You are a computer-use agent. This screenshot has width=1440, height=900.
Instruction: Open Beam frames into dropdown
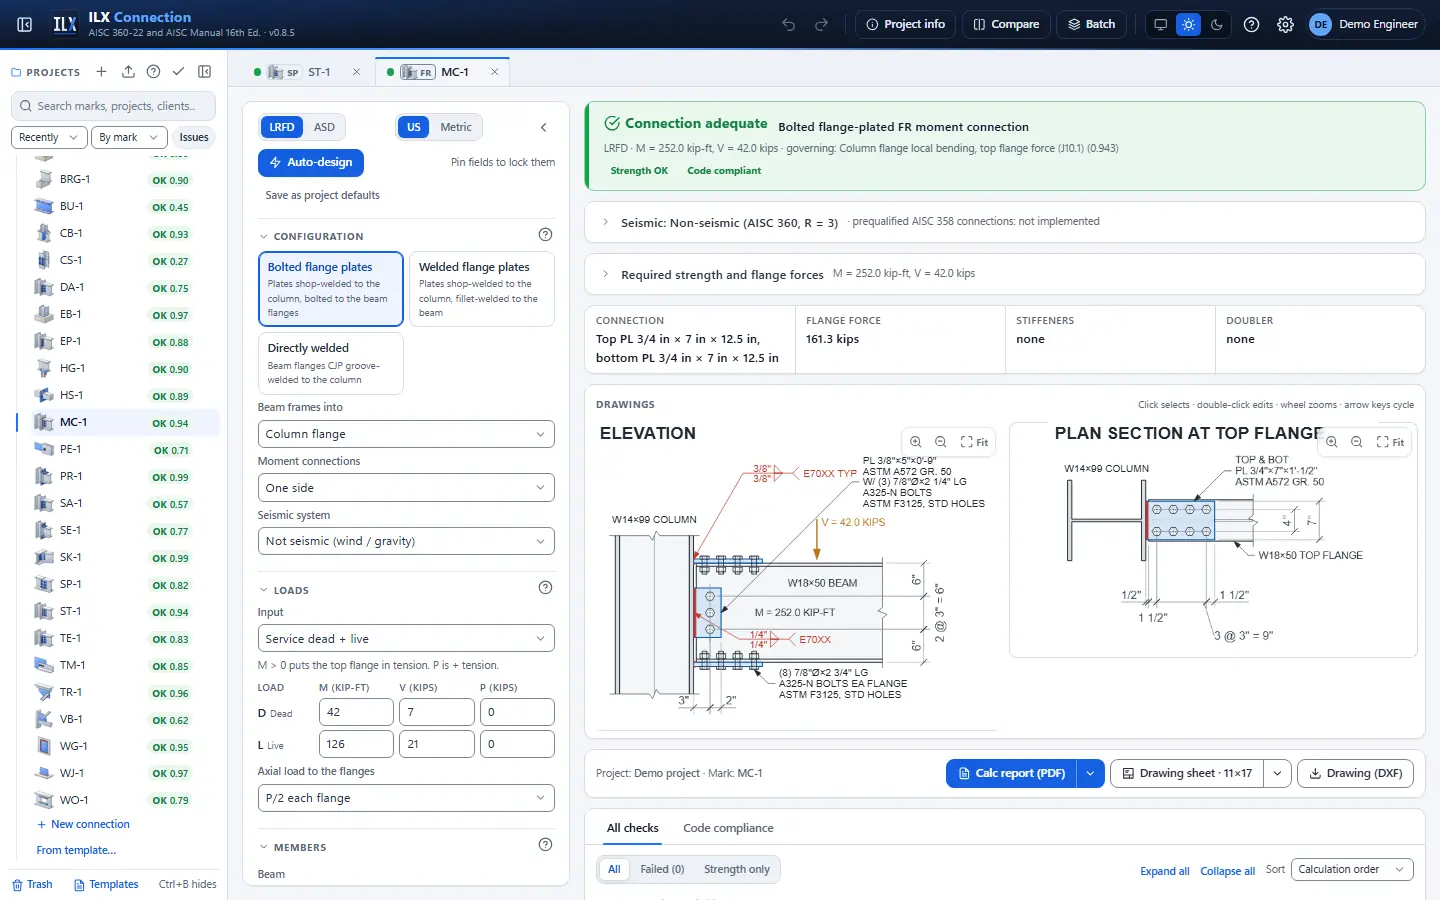pos(406,434)
